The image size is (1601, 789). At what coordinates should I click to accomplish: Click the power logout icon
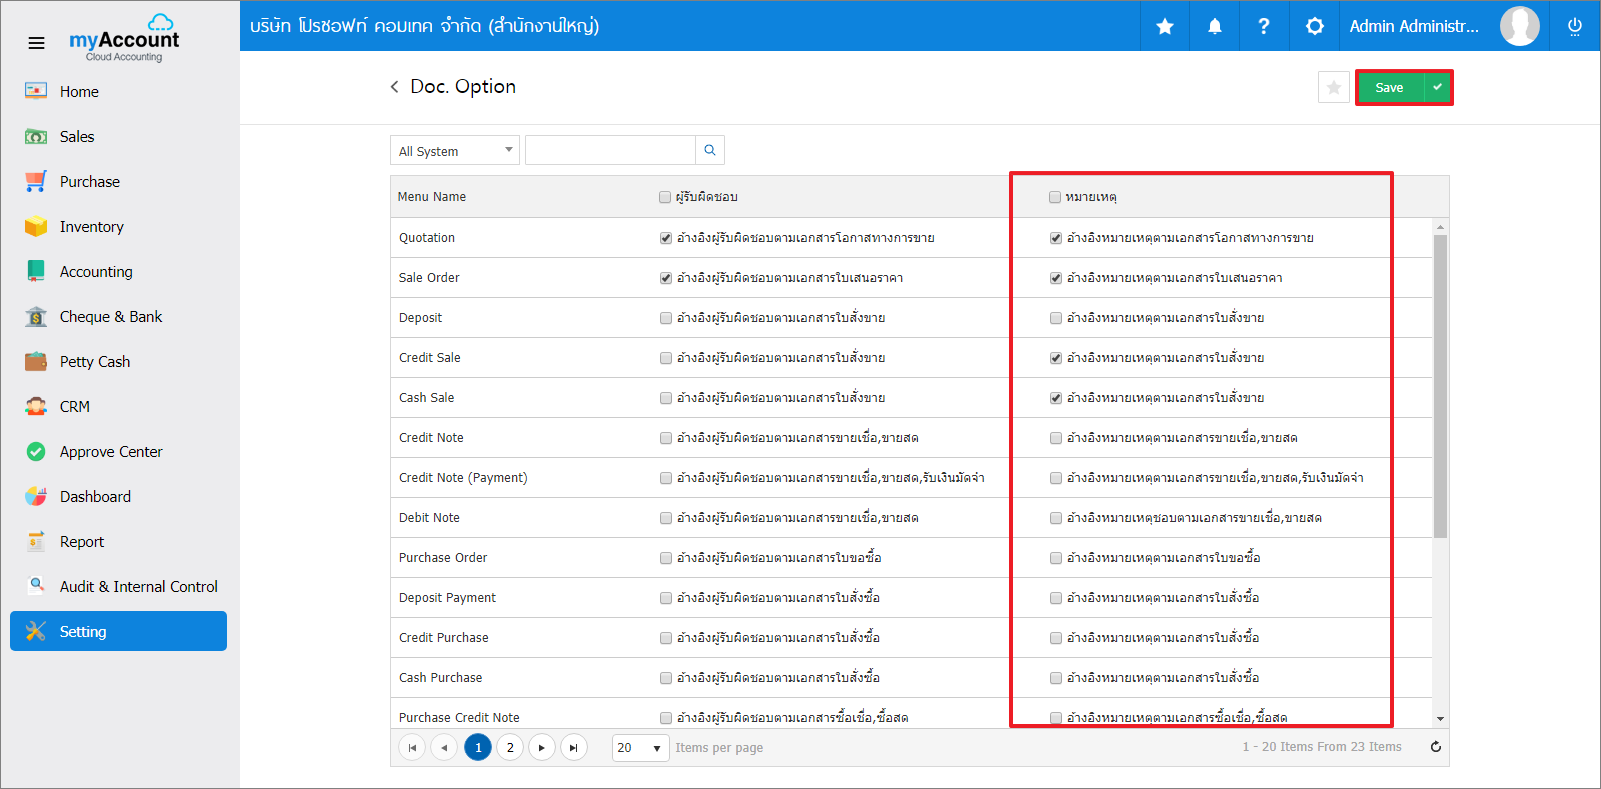(1575, 26)
